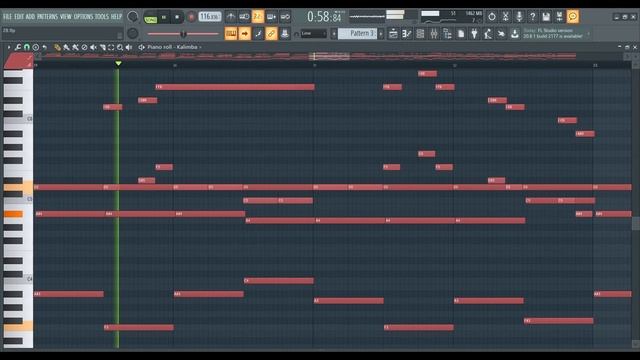Open the Playlist window
This screenshot has height=360, width=640.
[393, 33]
